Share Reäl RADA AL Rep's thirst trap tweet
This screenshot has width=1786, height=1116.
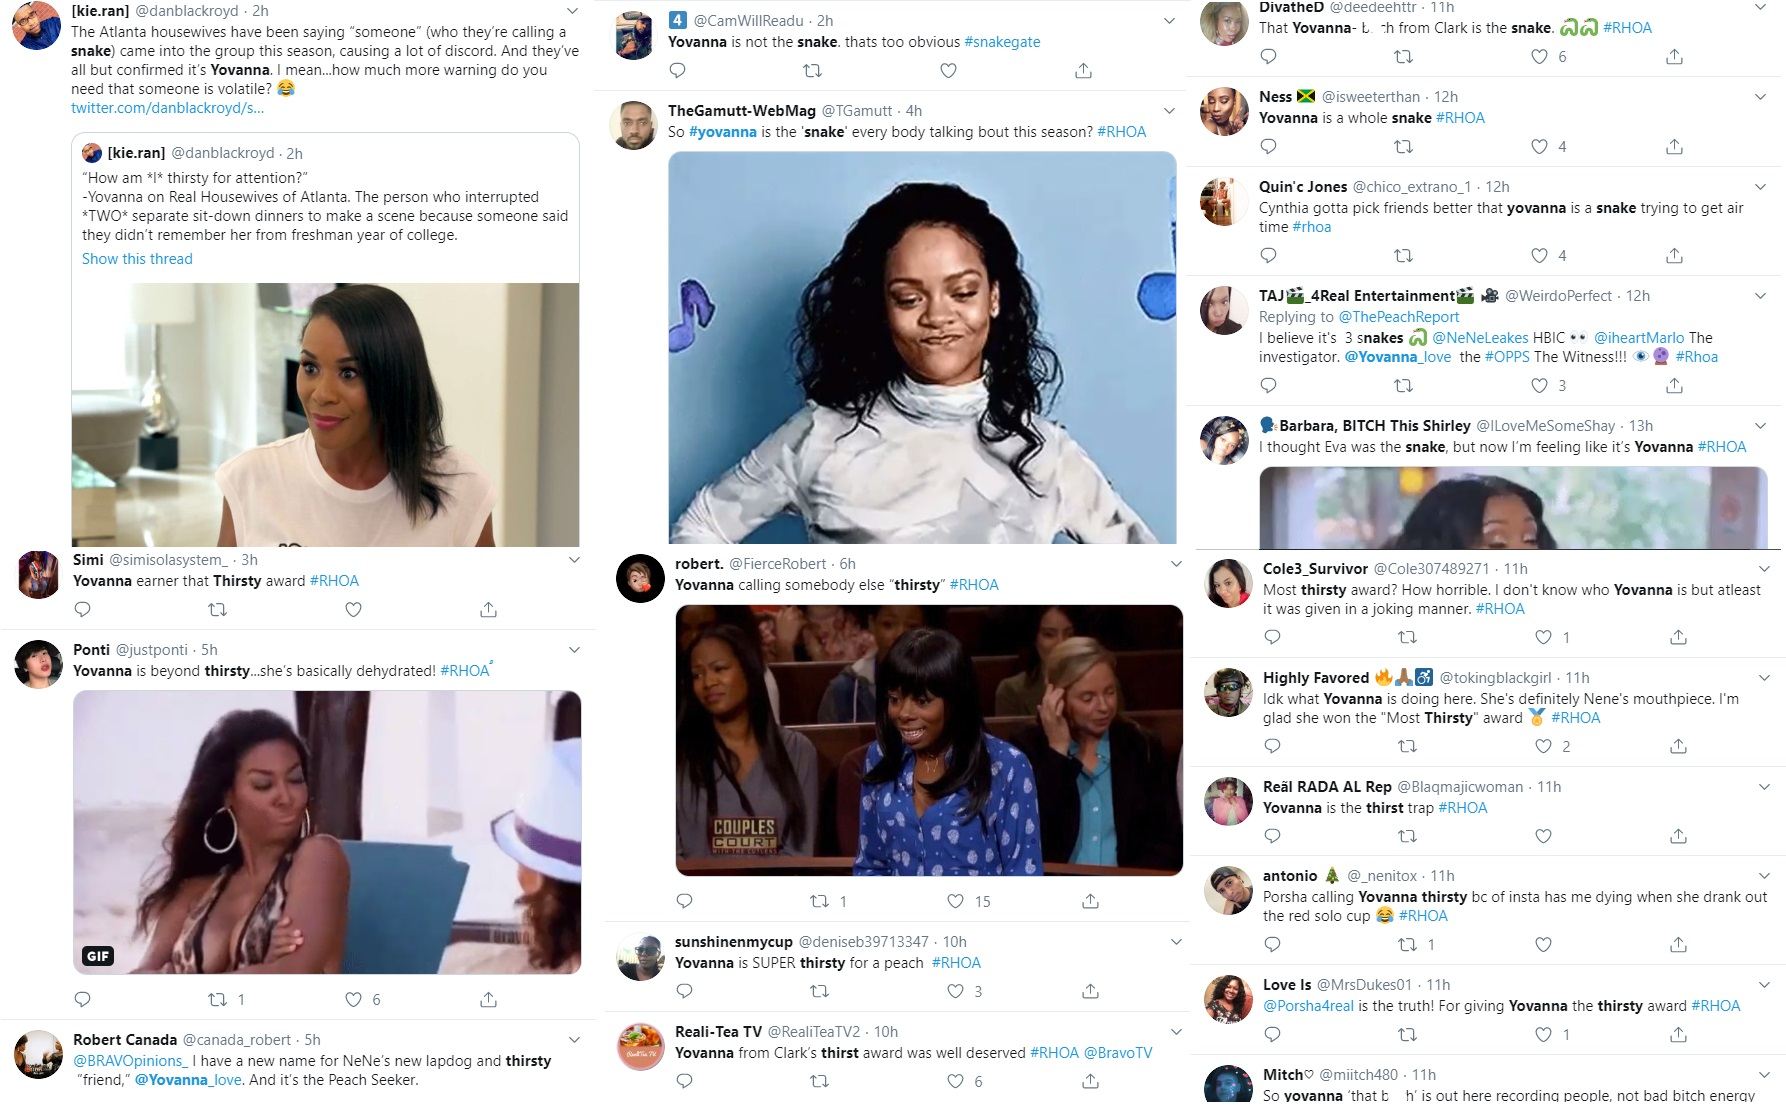(1678, 836)
